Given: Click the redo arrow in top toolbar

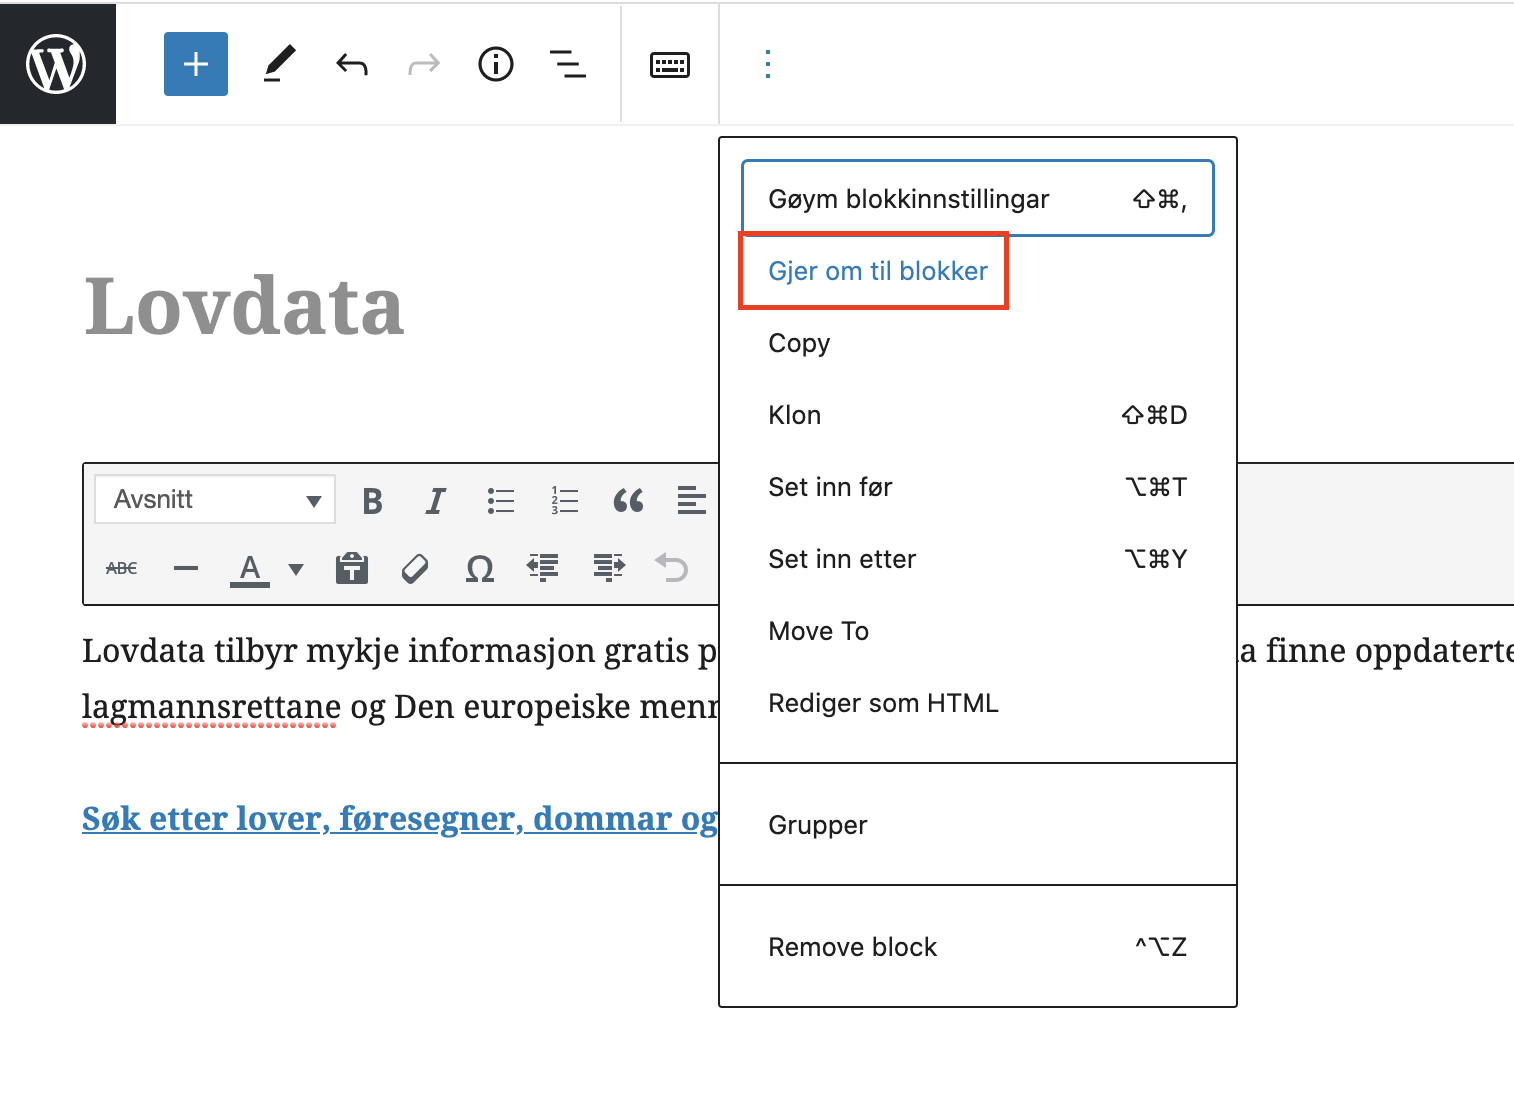Looking at the screenshot, I should (x=424, y=65).
